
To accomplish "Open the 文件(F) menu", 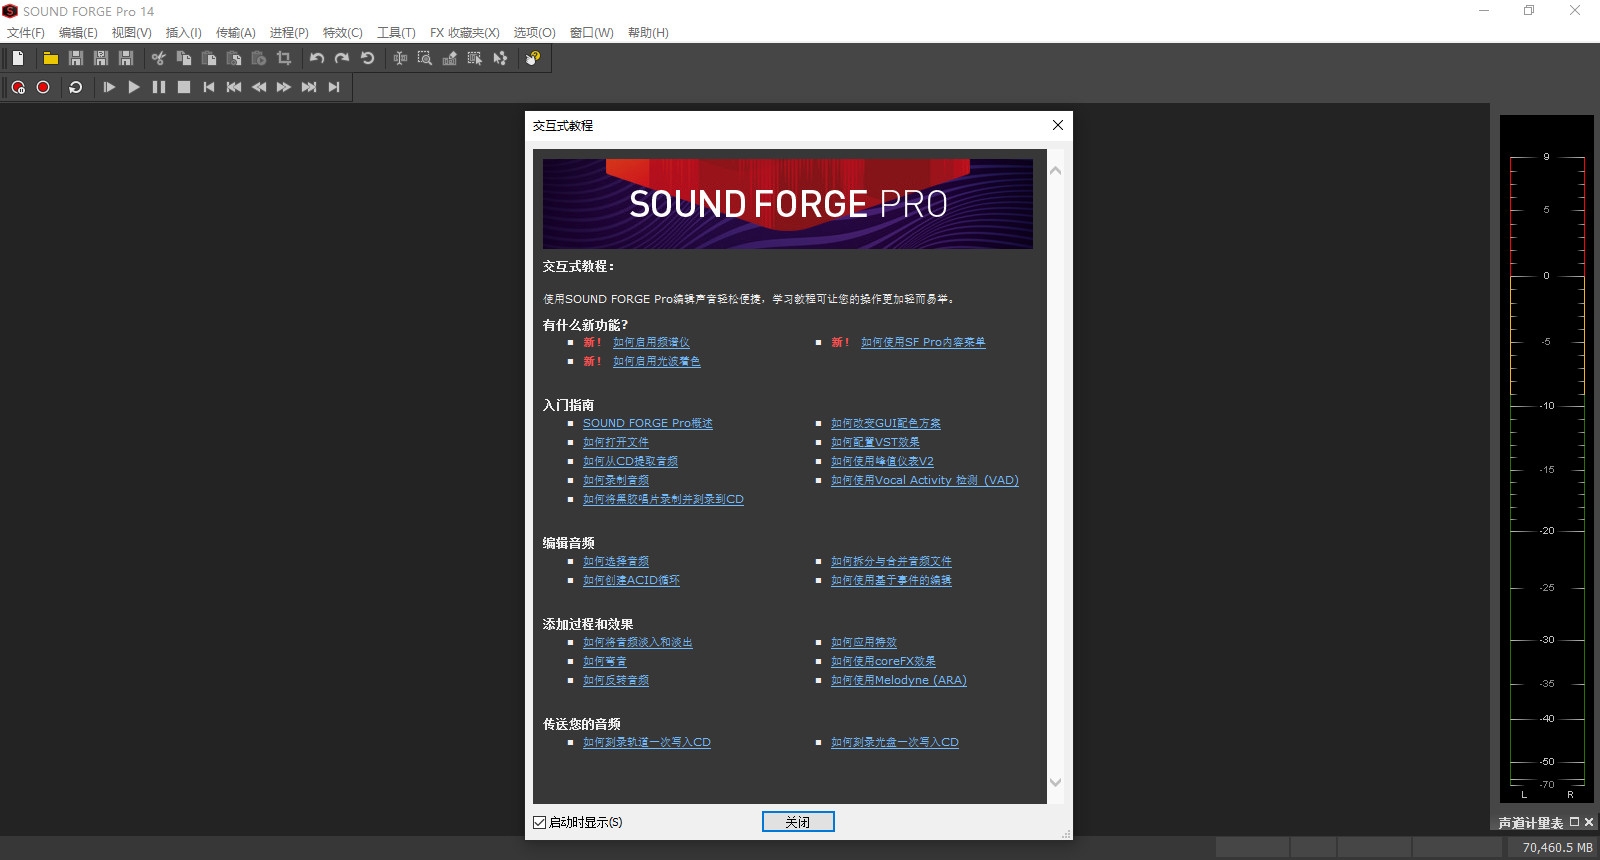I will (x=26, y=32).
